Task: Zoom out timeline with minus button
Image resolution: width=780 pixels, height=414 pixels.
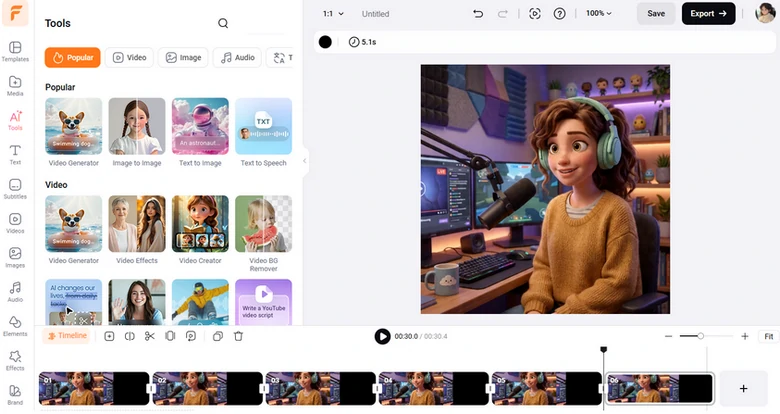Action: pyautogui.click(x=669, y=336)
